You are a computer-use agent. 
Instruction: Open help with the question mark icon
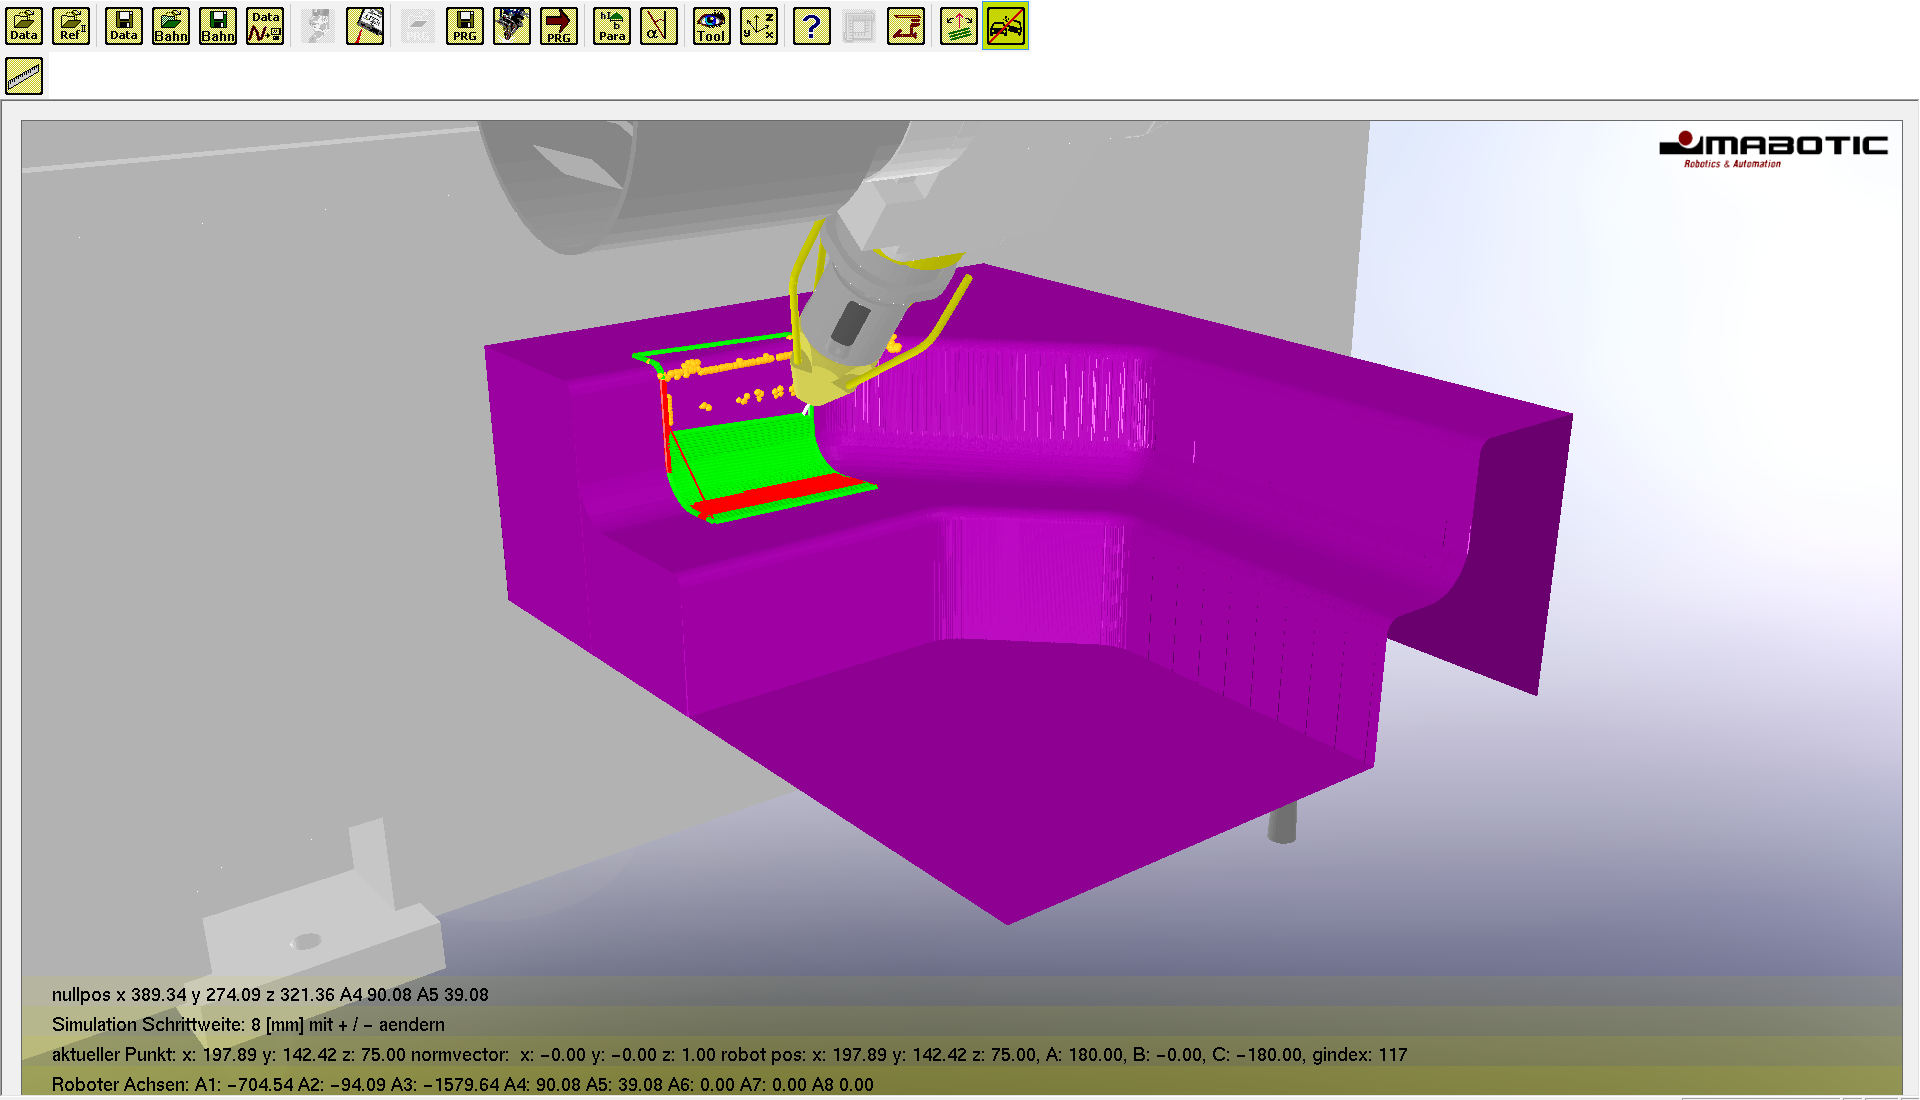click(812, 26)
